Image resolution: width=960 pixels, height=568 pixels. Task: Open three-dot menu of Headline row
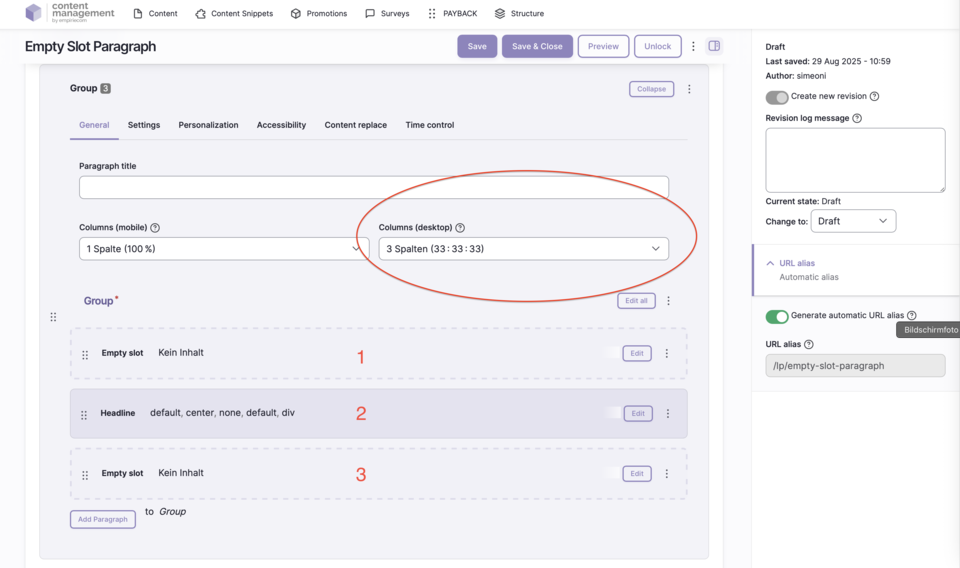tap(668, 414)
